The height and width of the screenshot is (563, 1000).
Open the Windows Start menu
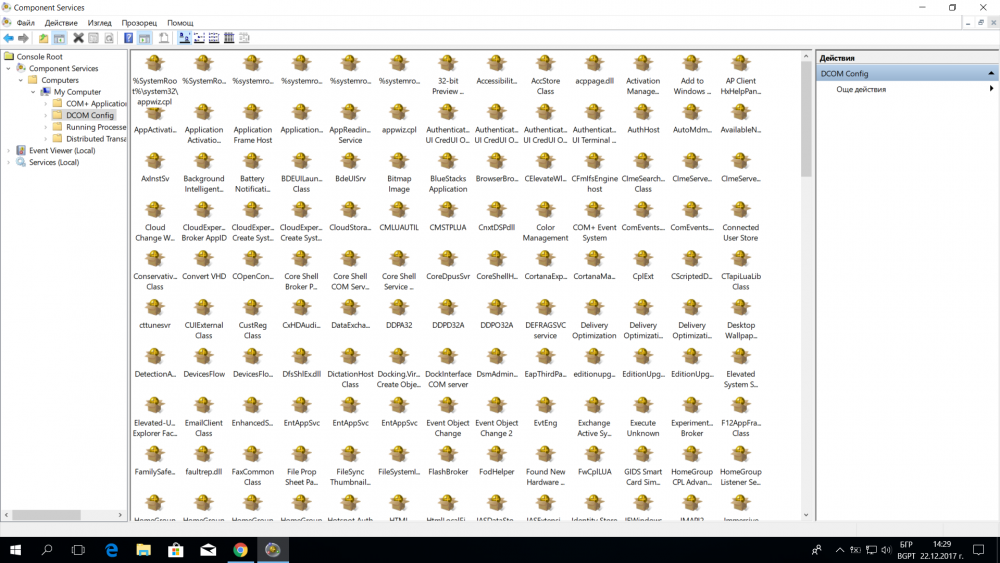click(15, 550)
